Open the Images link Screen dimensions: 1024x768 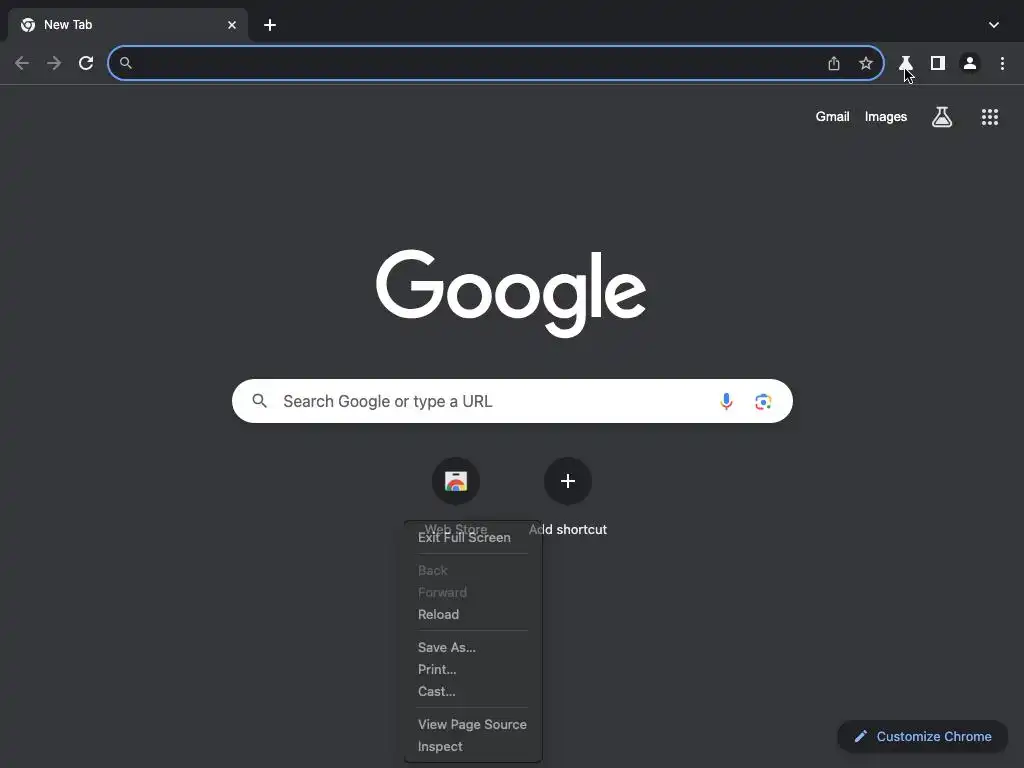tap(886, 117)
